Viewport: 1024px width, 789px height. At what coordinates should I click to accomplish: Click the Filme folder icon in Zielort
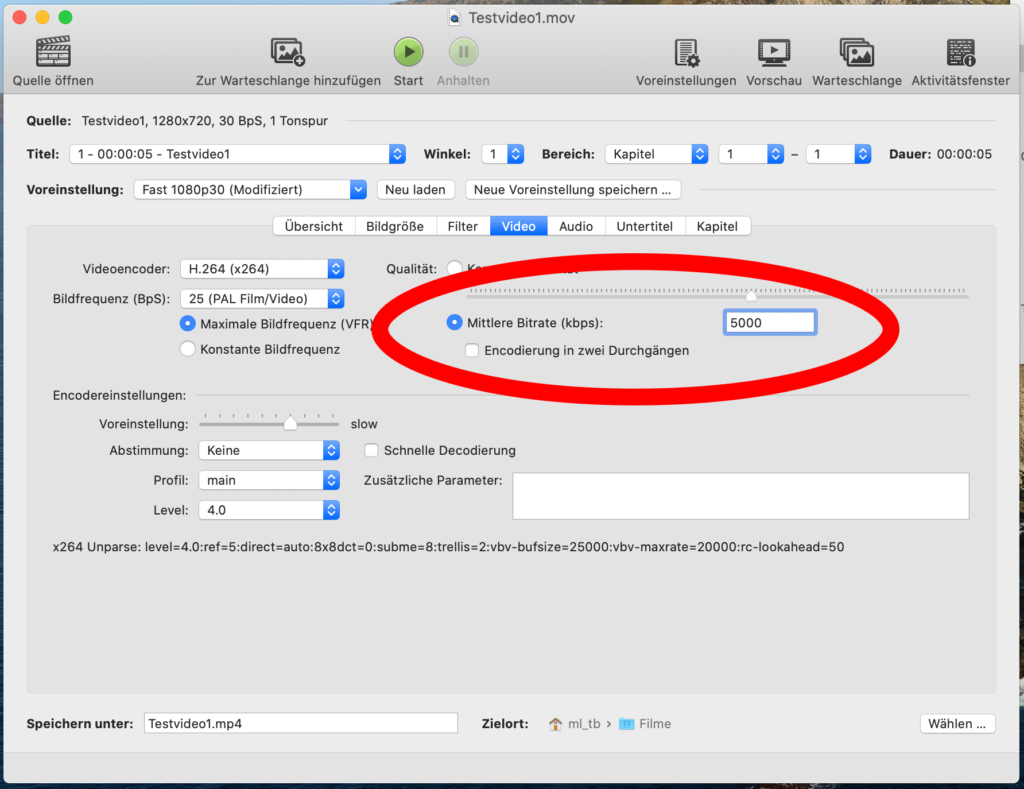click(626, 724)
